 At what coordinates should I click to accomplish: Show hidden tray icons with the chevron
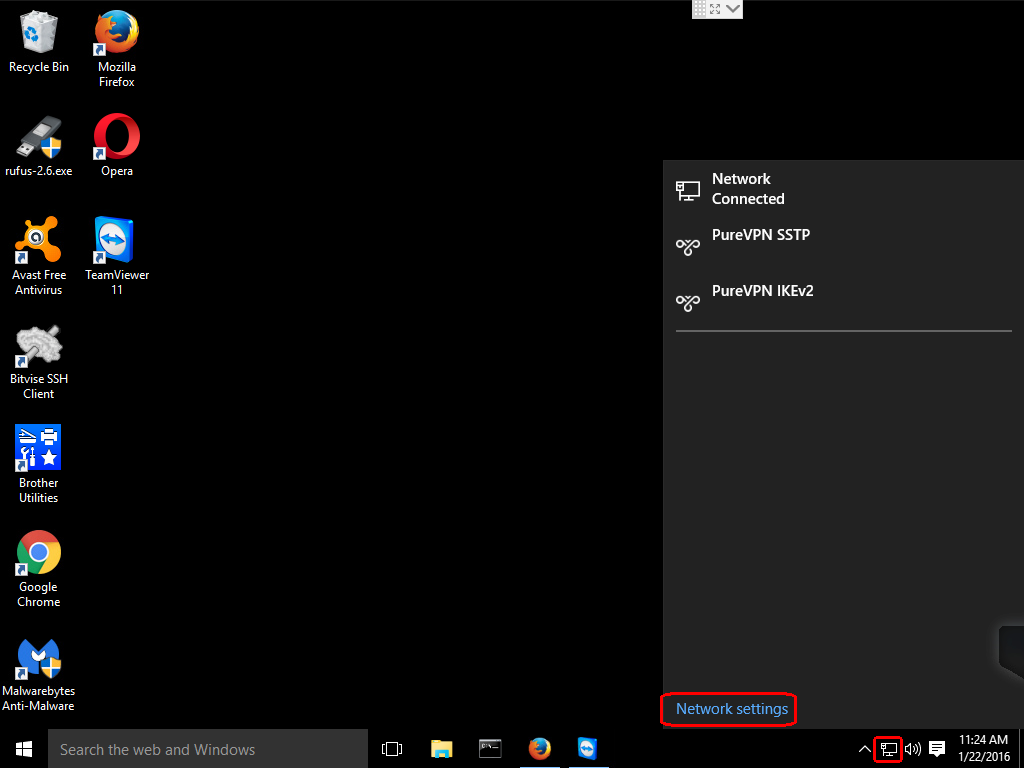point(864,749)
